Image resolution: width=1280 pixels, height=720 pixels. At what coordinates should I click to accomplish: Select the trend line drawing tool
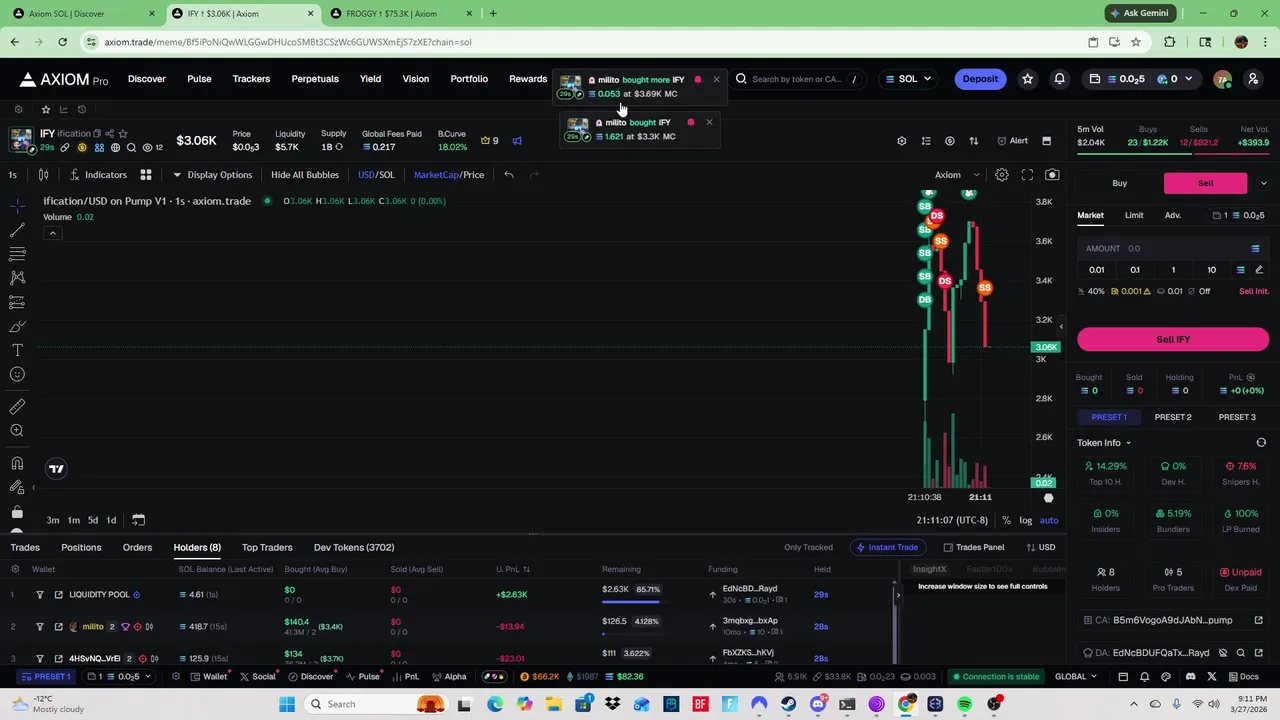[17, 230]
